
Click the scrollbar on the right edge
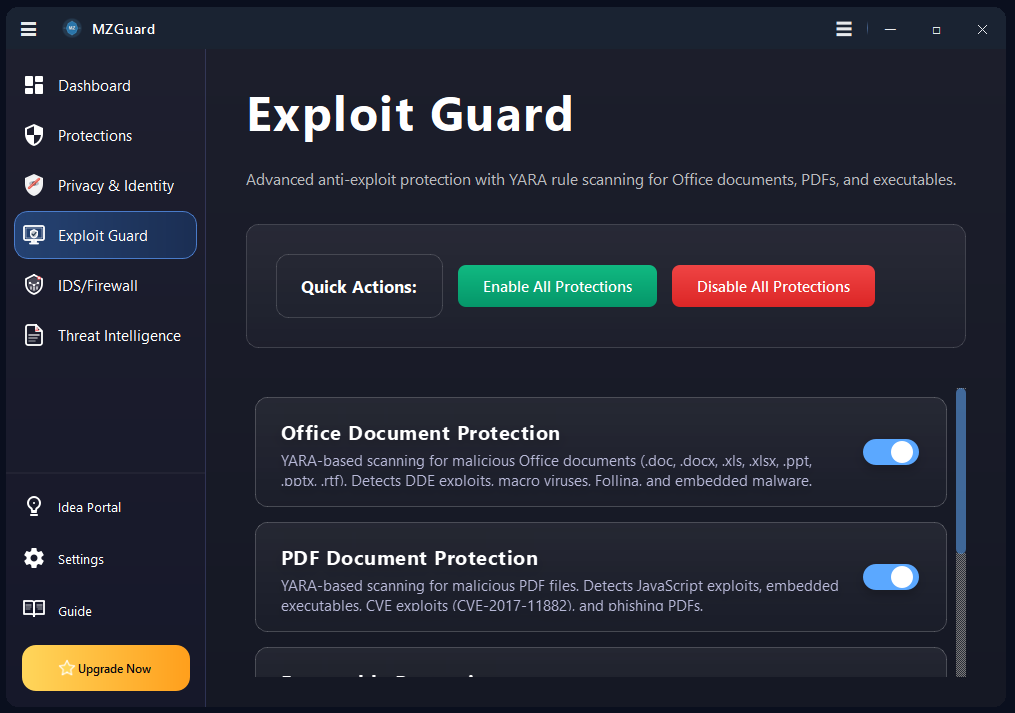[960, 470]
